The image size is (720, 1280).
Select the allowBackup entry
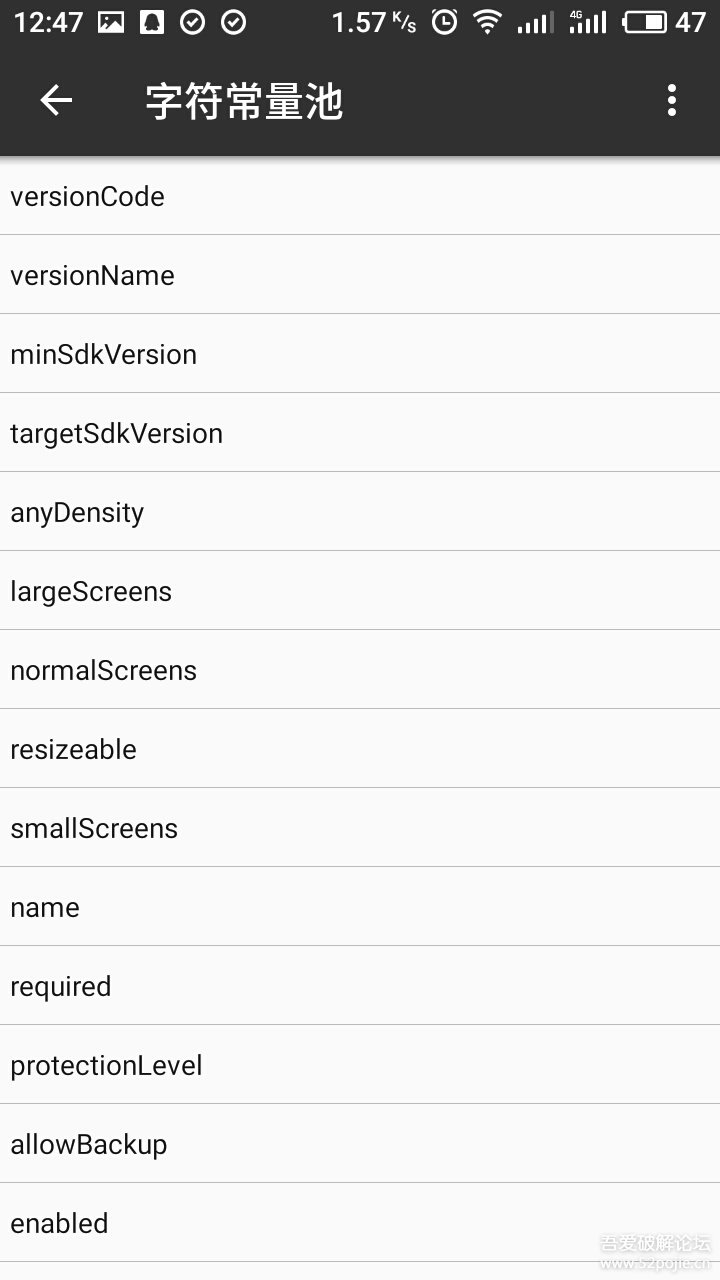click(360, 1144)
